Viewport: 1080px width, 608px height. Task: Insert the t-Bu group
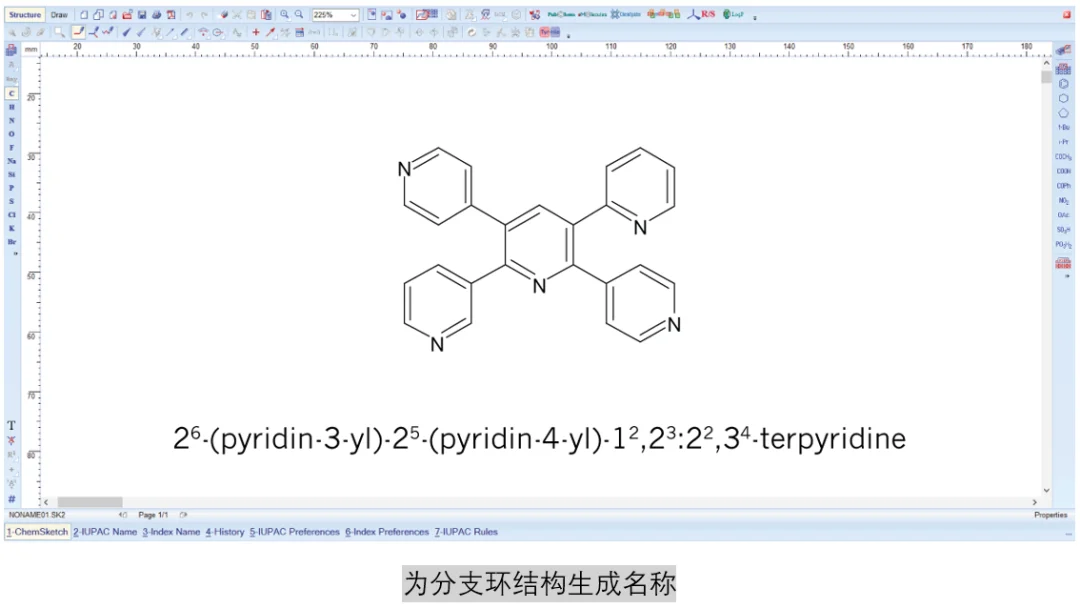[1063, 127]
